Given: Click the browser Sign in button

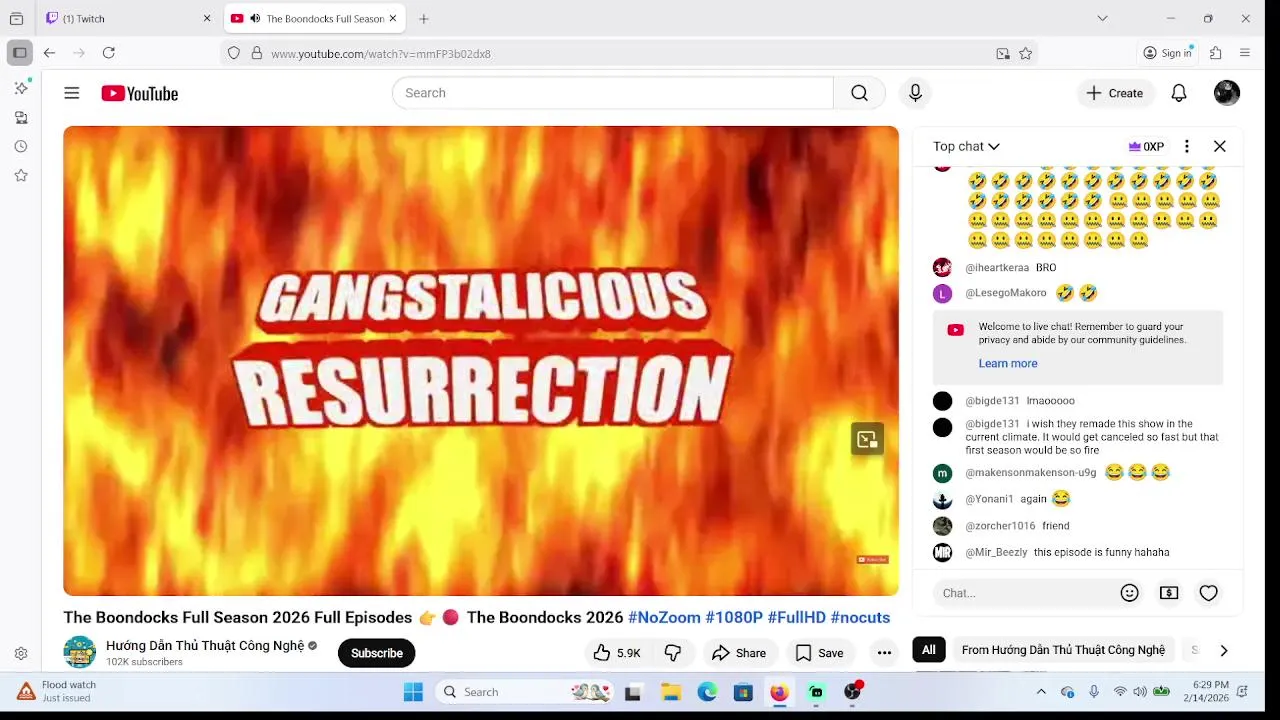Looking at the screenshot, I should (1168, 53).
